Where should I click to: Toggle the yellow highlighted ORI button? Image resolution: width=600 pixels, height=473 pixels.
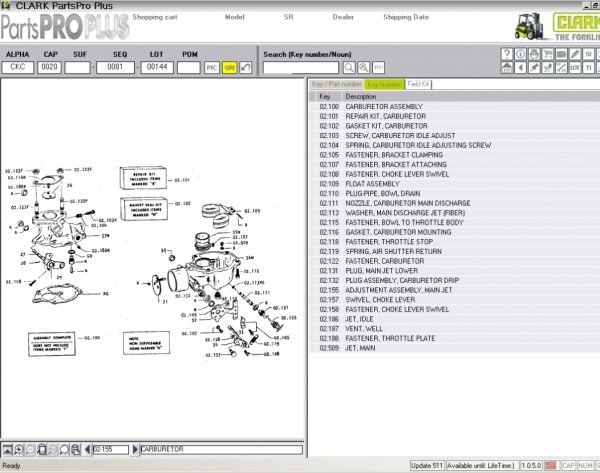229,68
